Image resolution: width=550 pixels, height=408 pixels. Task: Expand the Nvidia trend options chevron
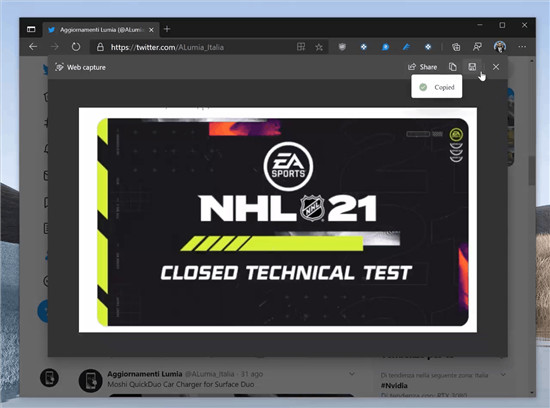click(503, 375)
